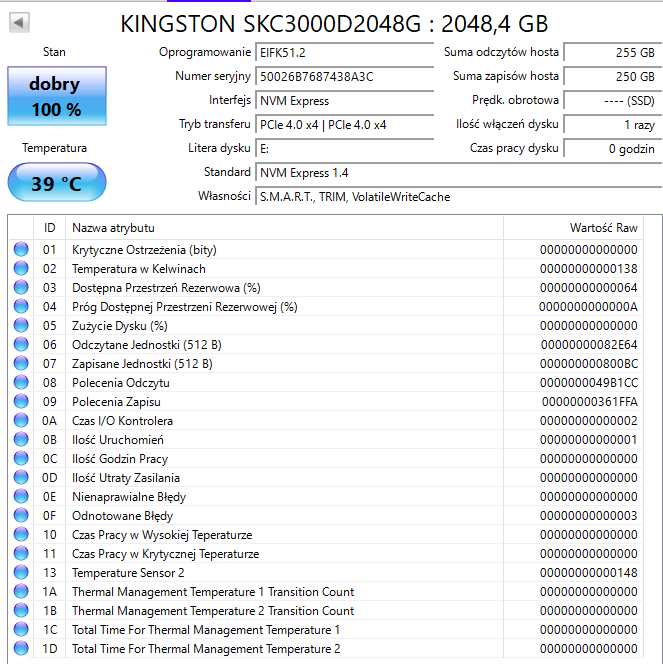Select attribute name 'Ilość Uruchomień'
Image resolution: width=663 pixels, height=664 pixels.
(x=118, y=440)
